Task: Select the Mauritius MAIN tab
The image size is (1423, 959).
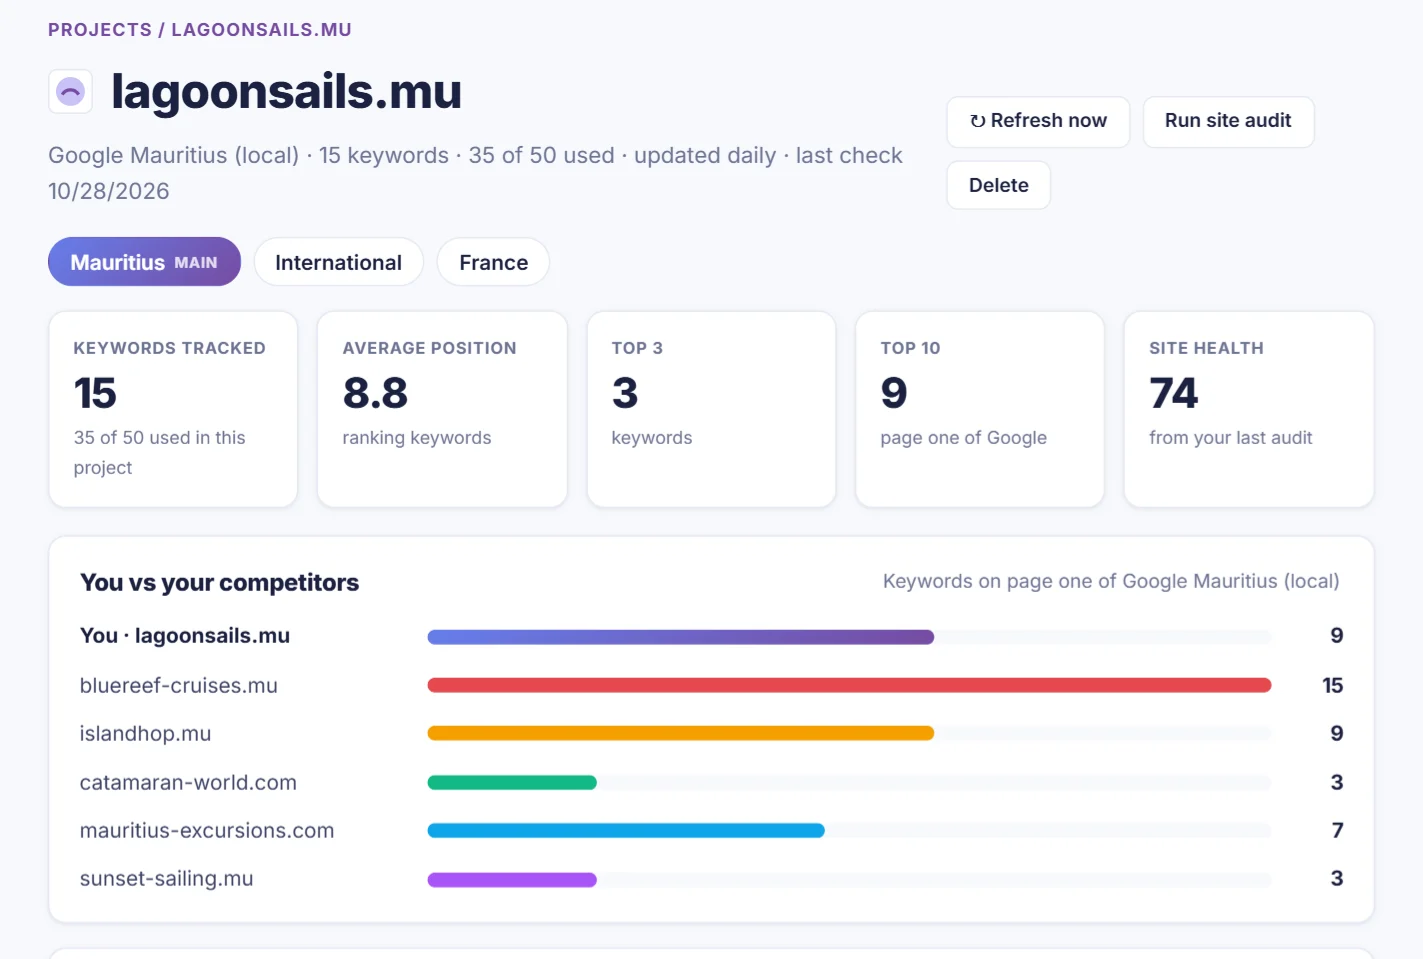Action: point(144,262)
